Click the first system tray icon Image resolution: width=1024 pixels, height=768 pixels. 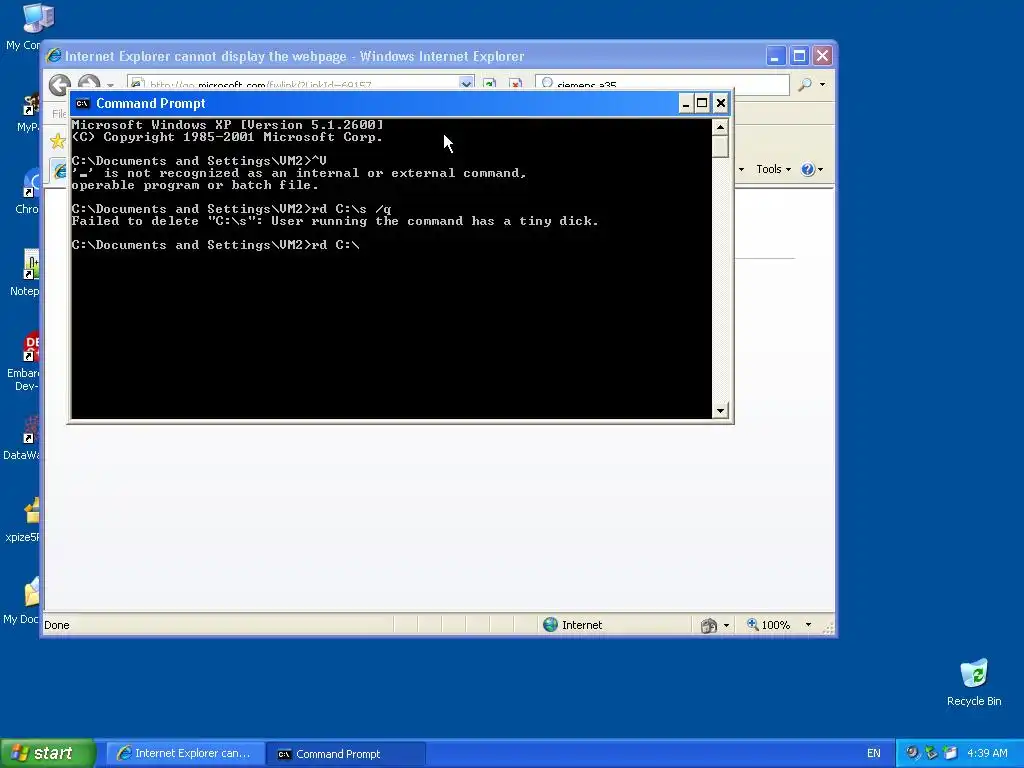912,753
